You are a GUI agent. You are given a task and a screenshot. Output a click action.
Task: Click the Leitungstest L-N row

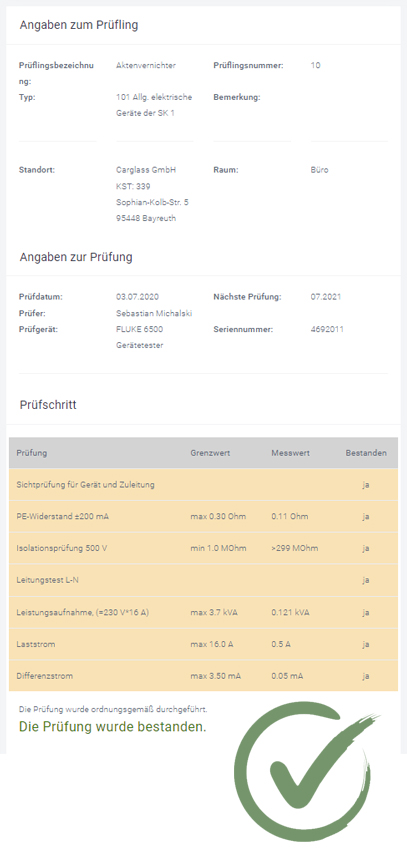[x=204, y=580]
